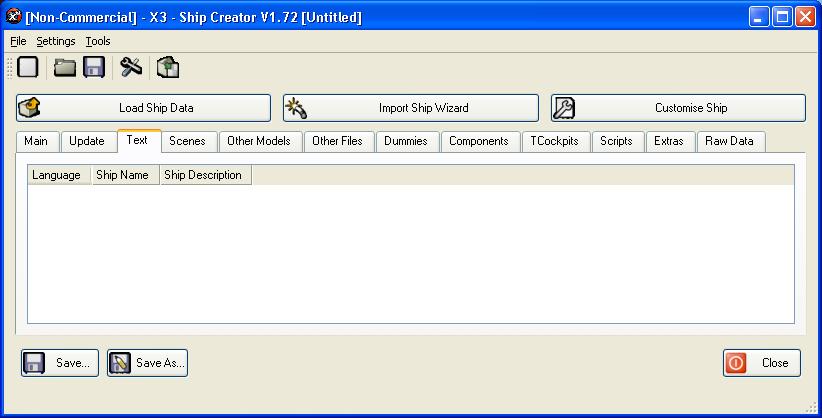Screen dimensions: 822x418
Task: Open the Settings menu
Action: click(x=56, y=41)
